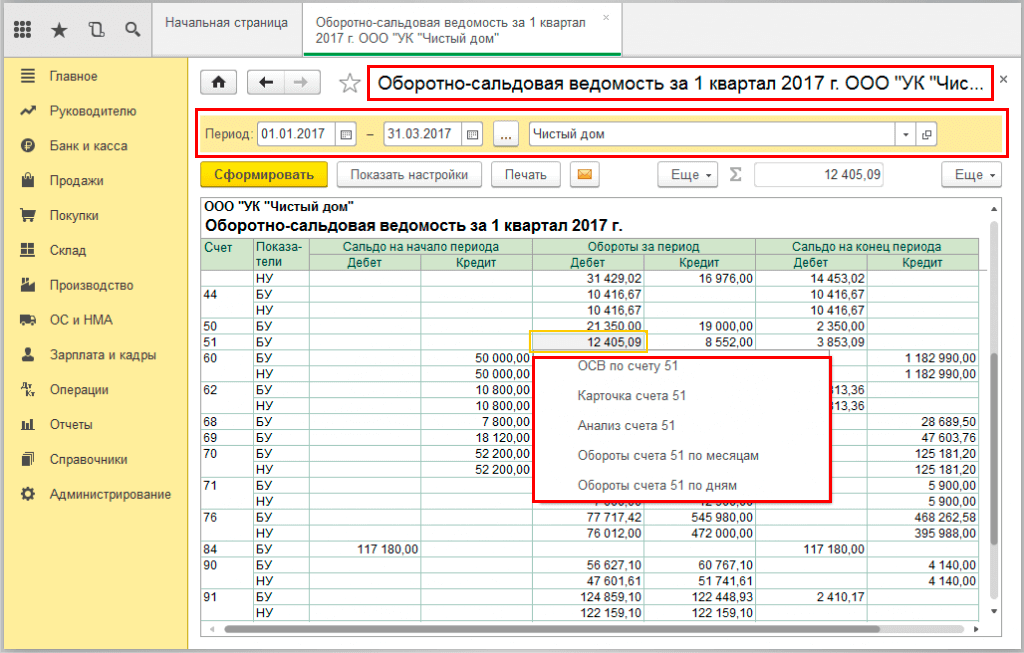This screenshot has width=1024, height=653.
Task: Open Операции section
Action: click(x=79, y=390)
